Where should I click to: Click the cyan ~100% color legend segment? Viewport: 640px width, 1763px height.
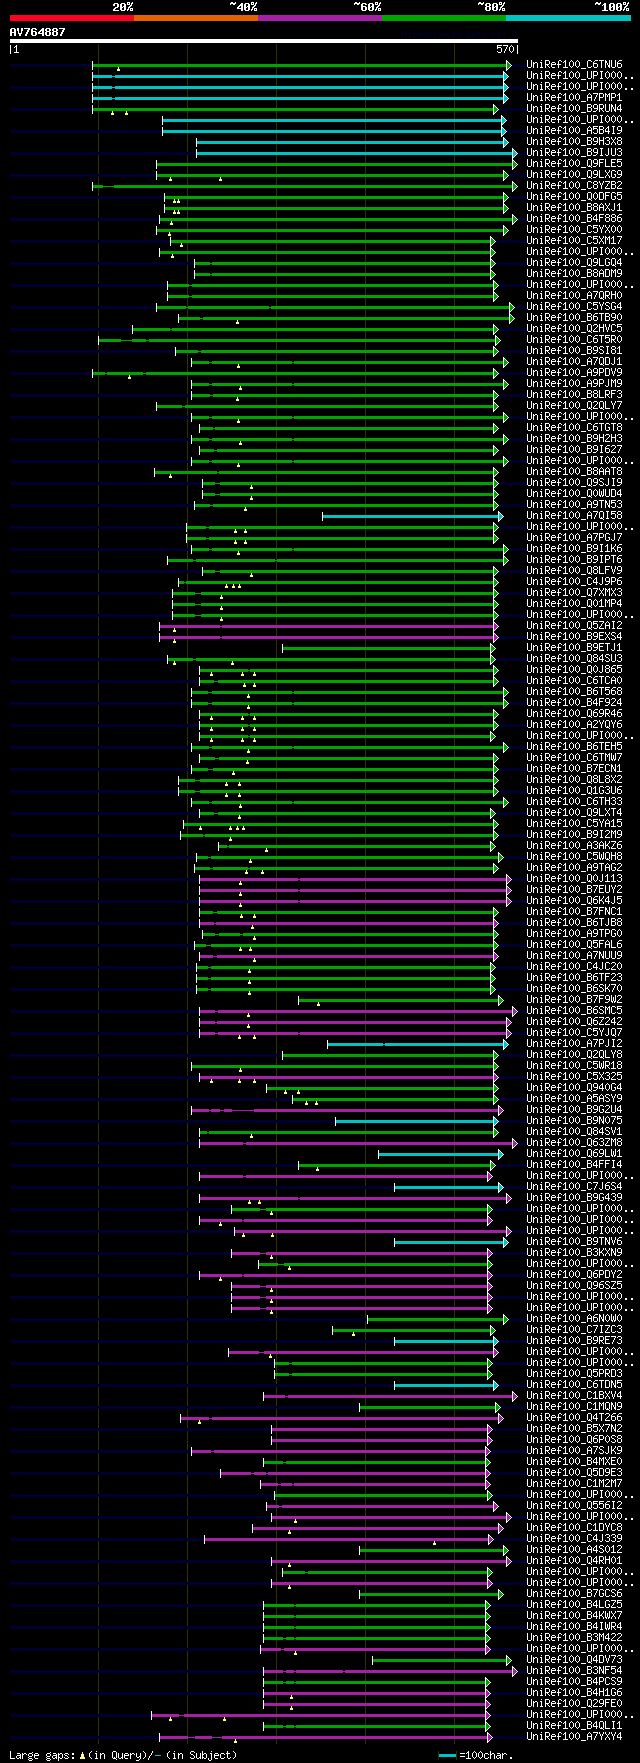coord(568,17)
